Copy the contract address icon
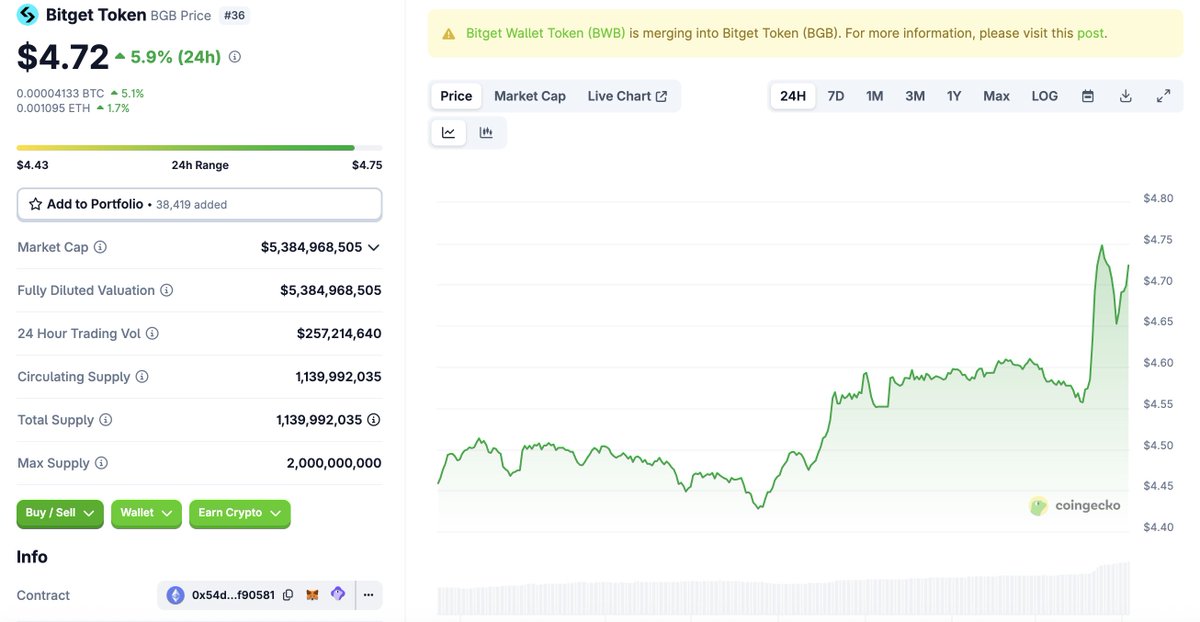 (x=288, y=595)
